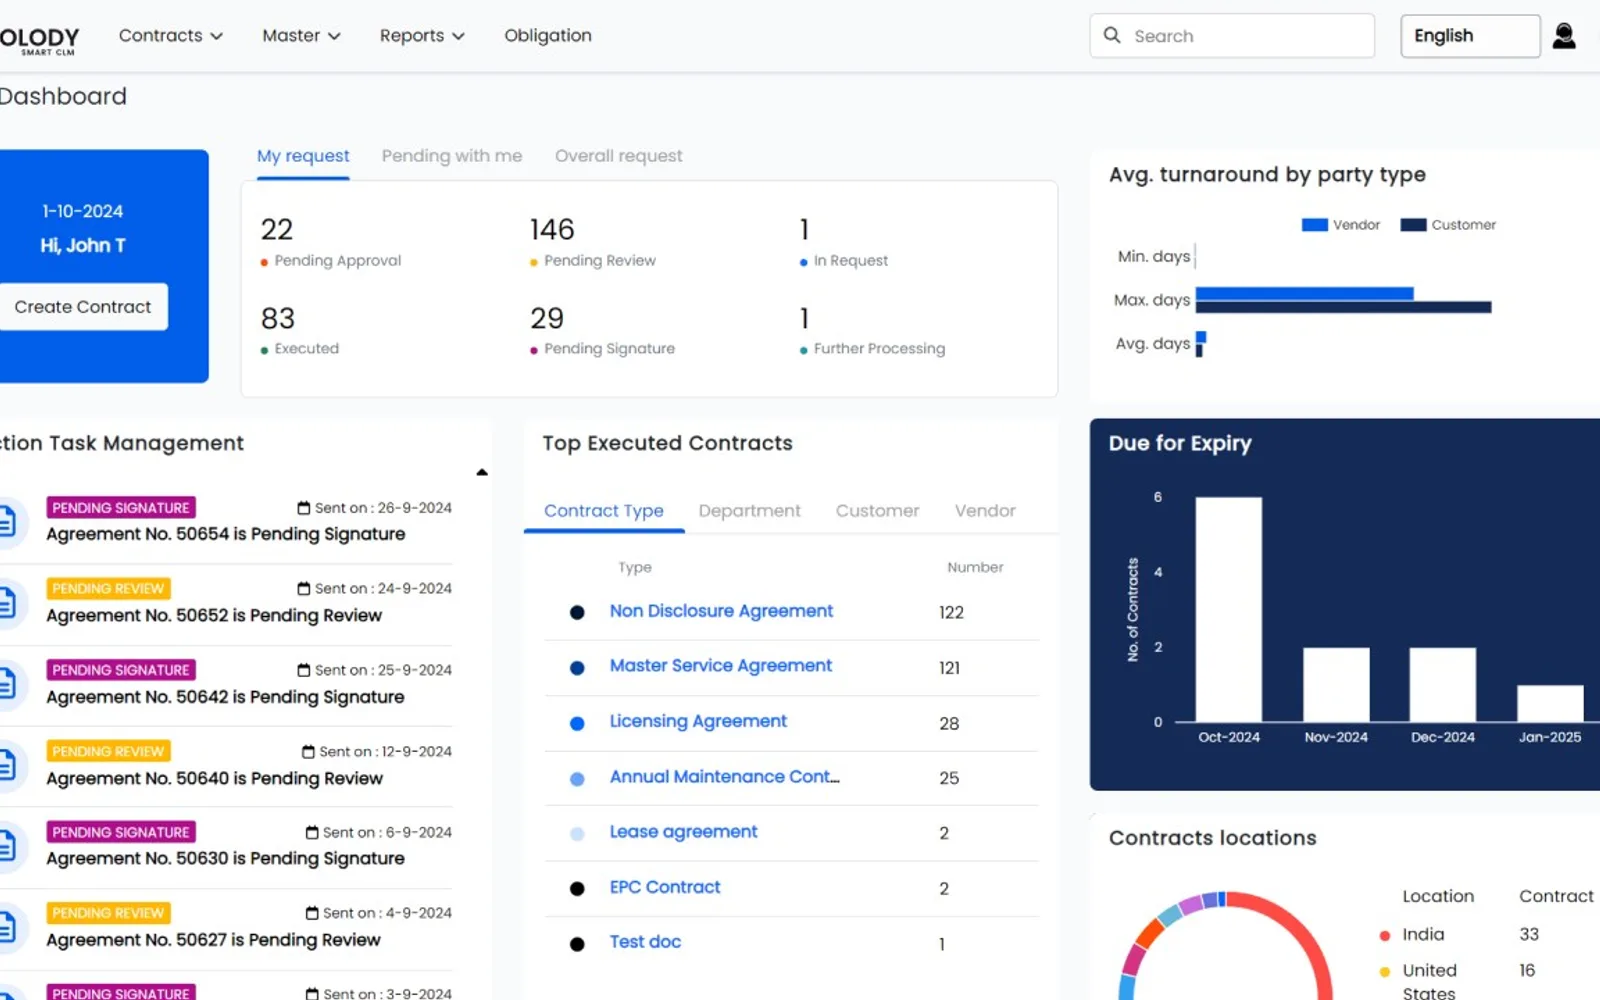
Task: Open Lease agreement link
Action: (x=684, y=832)
